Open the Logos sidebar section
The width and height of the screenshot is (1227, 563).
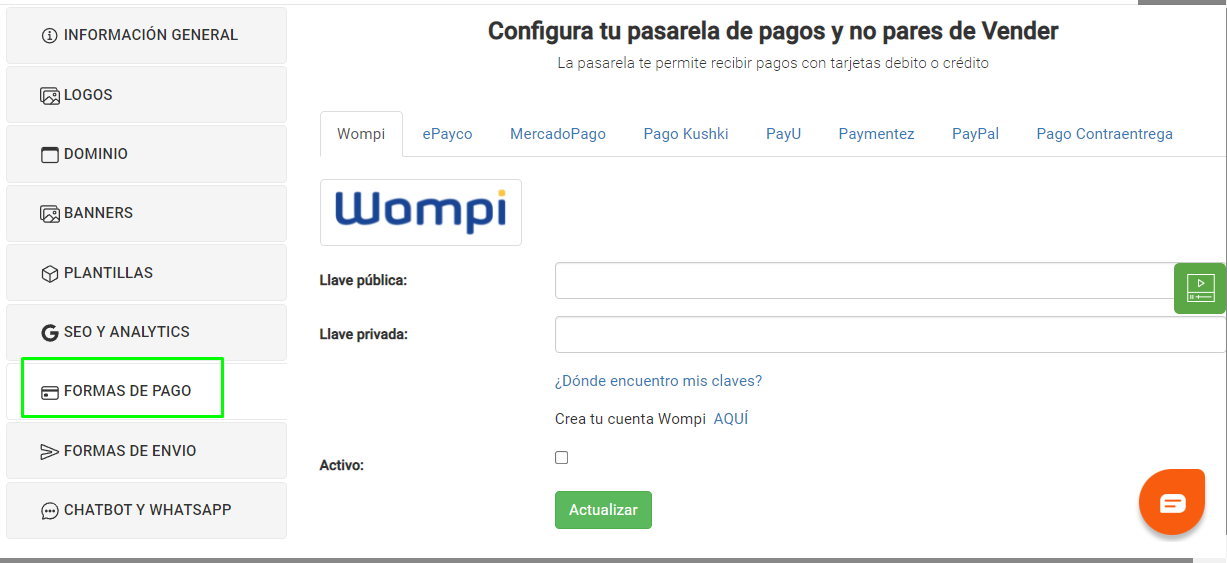(x=146, y=95)
